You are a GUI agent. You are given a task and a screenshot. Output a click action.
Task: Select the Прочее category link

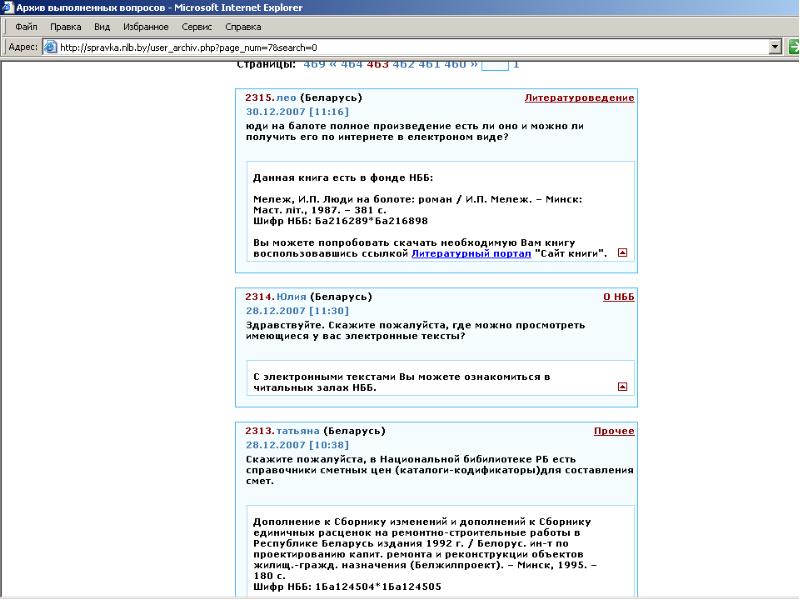(613, 430)
